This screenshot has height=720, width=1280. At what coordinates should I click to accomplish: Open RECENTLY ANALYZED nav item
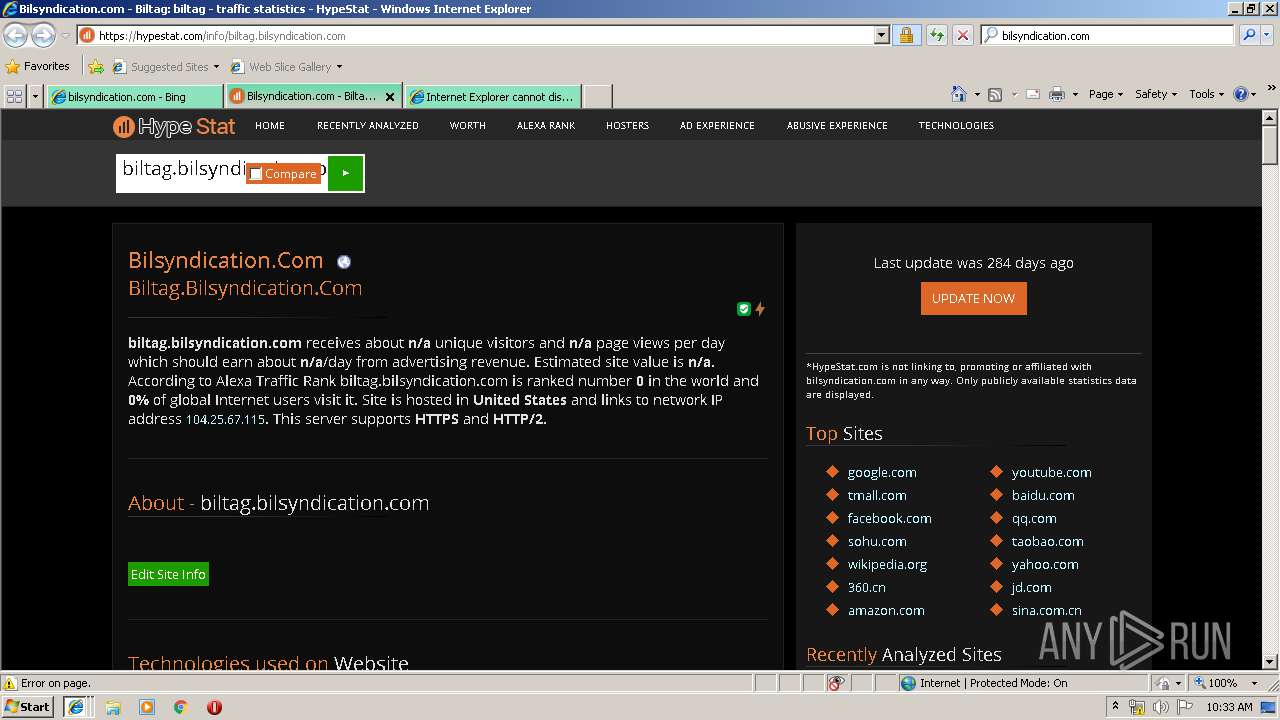click(x=368, y=126)
